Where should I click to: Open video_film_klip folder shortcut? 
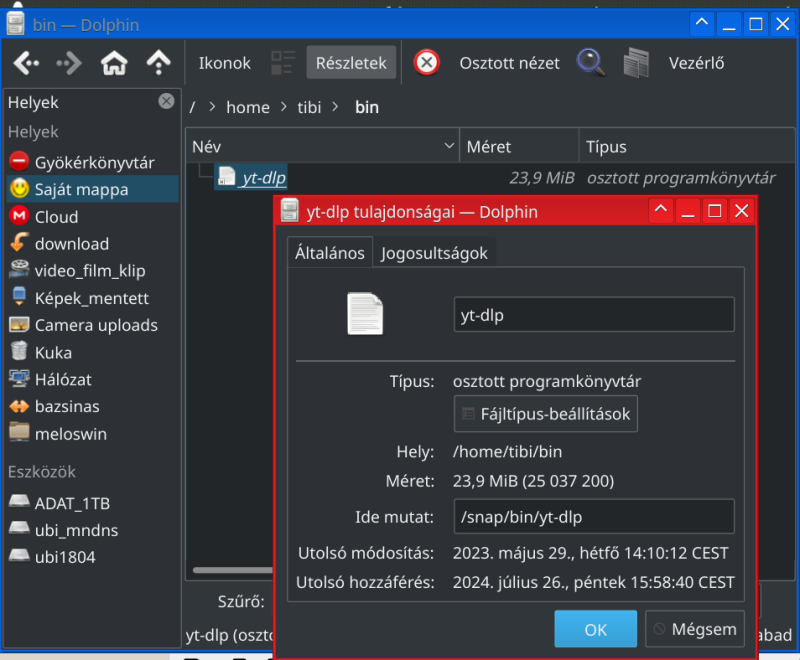[x=93, y=271]
